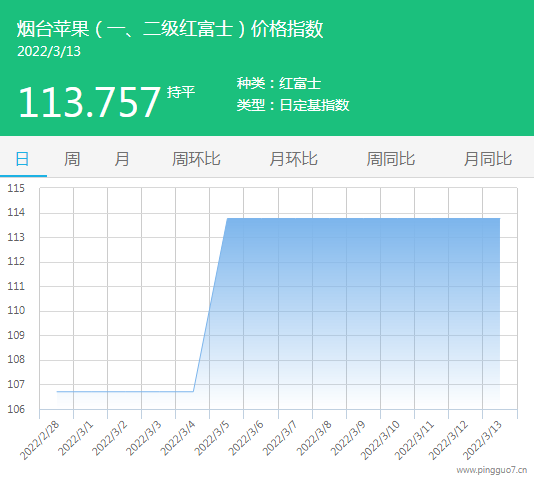Click the 2022/3/13 date under title
The width and height of the screenshot is (534, 481).
tap(49, 51)
